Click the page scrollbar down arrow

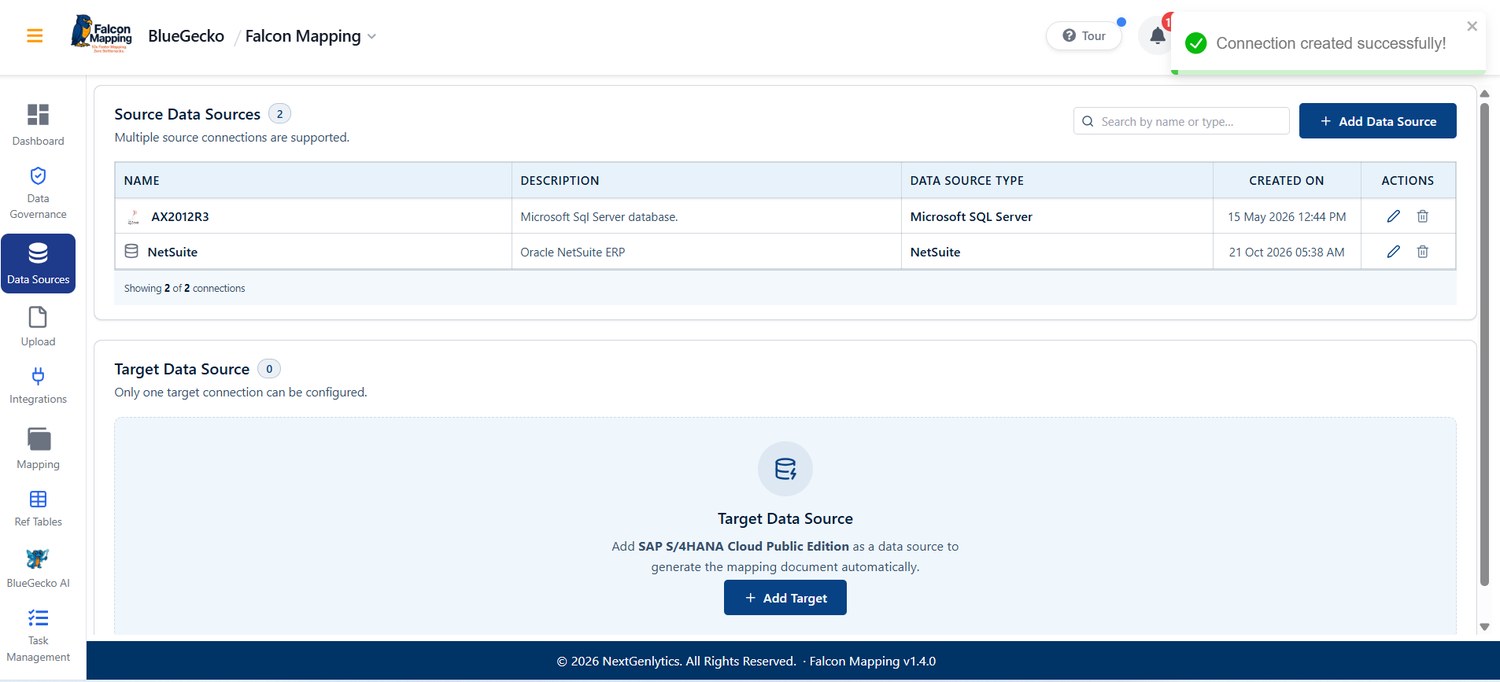1484,627
